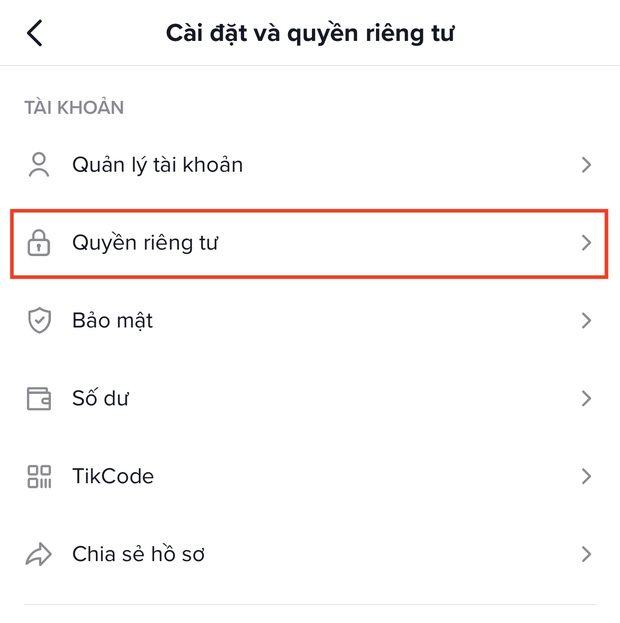The width and height of the screenshot is (620, 623).
Task: Tap the TikCode text label
Action: click(113, 476)
